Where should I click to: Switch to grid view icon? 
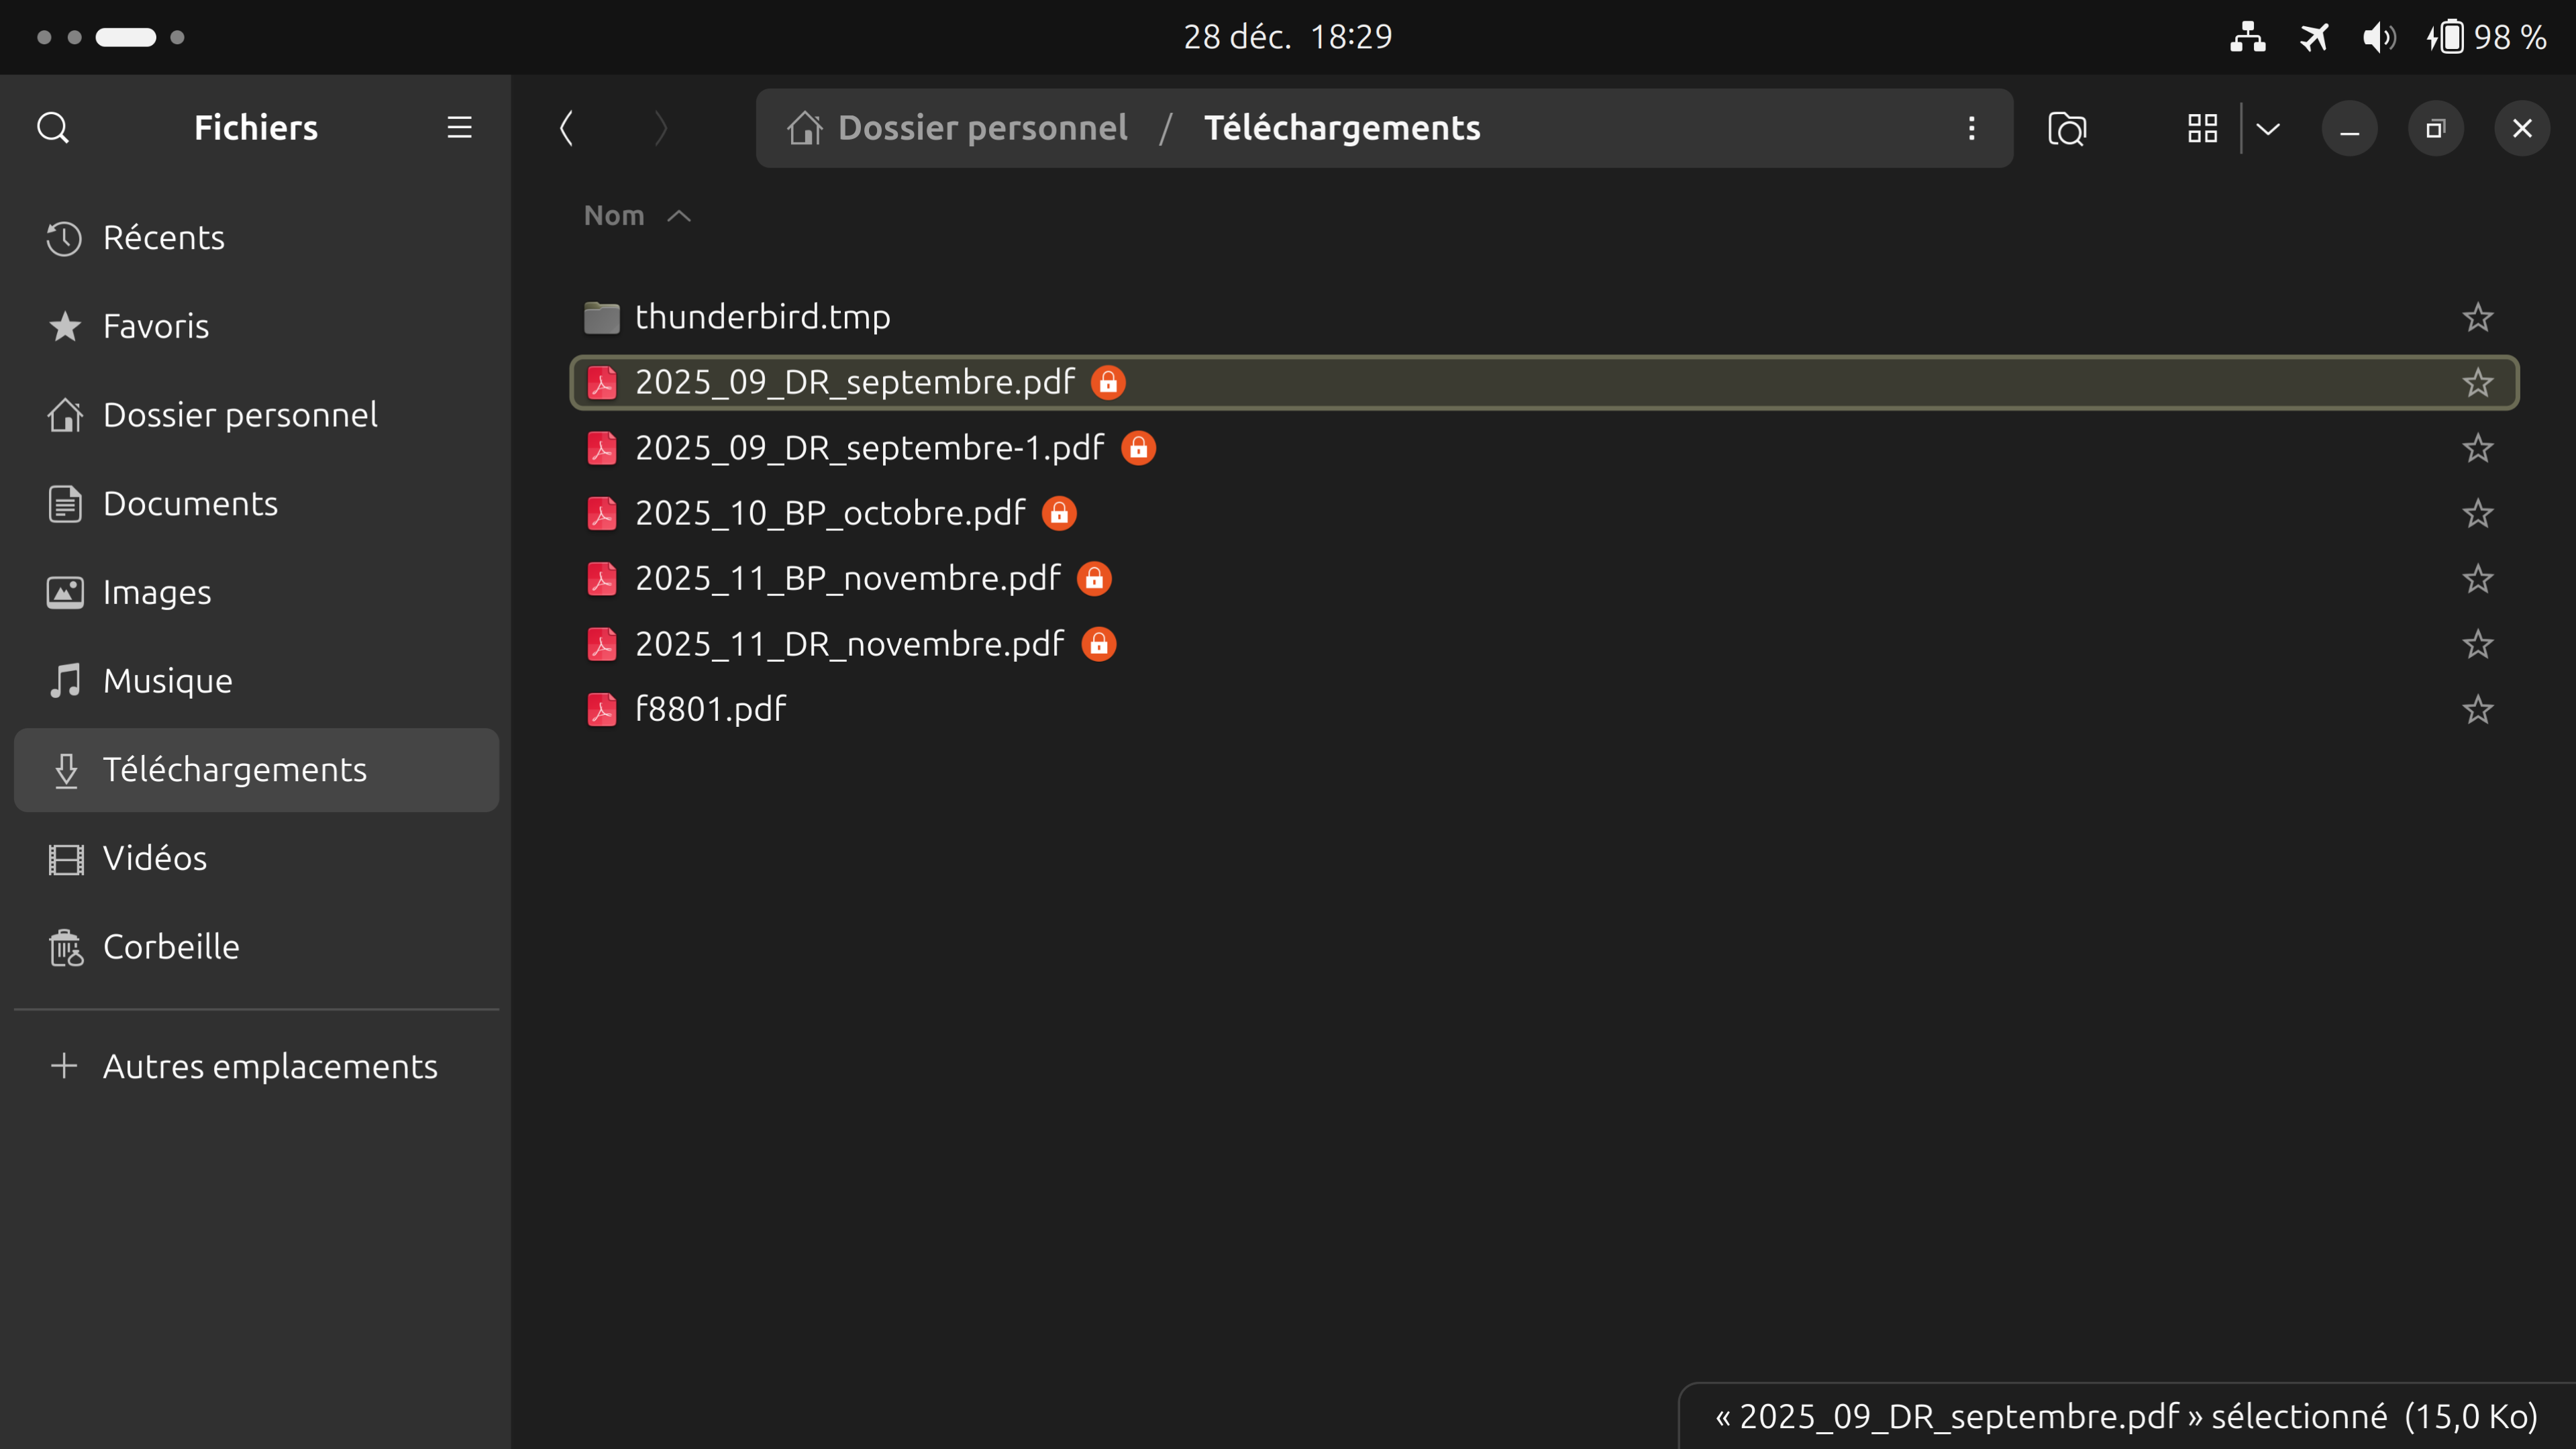(2202, 128)
